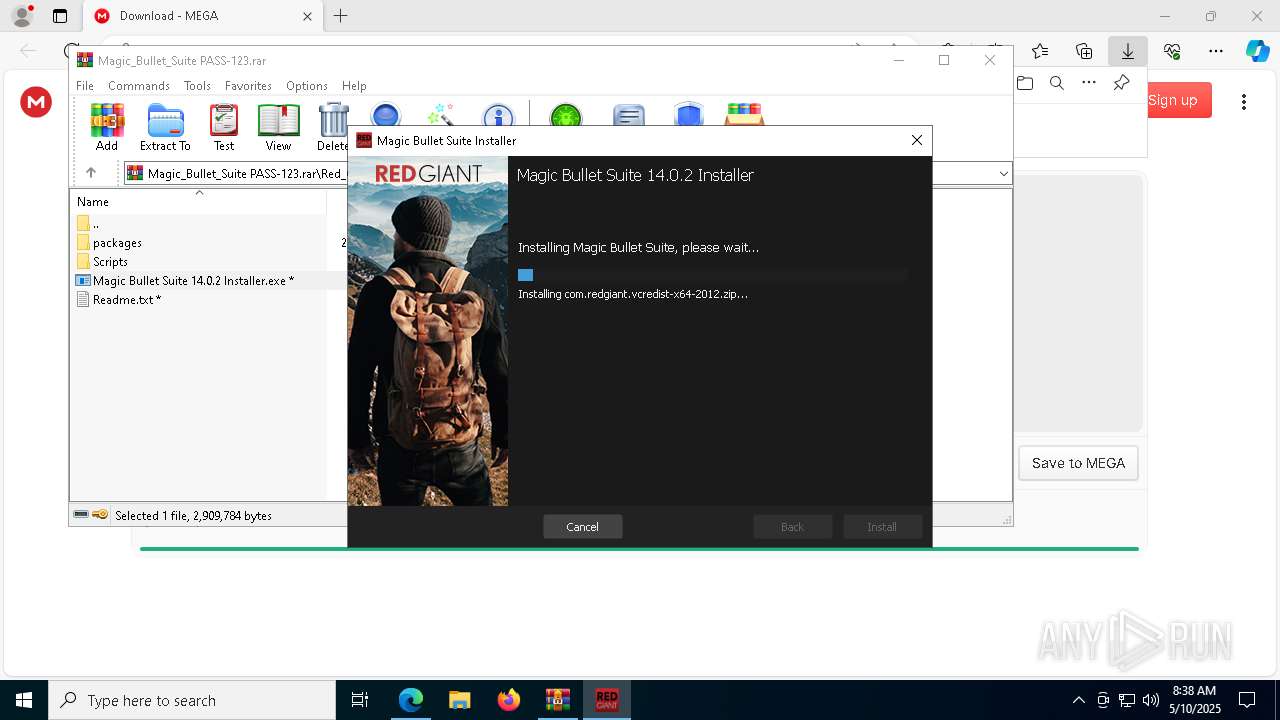Select Magic Bullet Suite 14.0.2 Installer.exe file
Image resolution: width=1280 pixels, height=720 pixels.
point(193,281)
